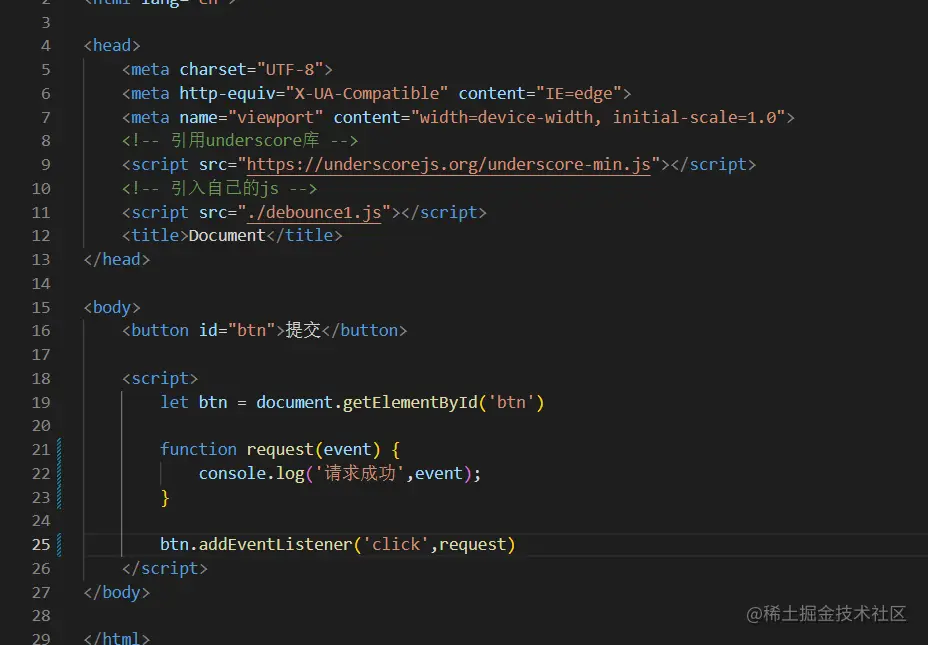The image size is (928, 645).
Task: Click the comment 引入自己的js
Action: tap(220, 189)
